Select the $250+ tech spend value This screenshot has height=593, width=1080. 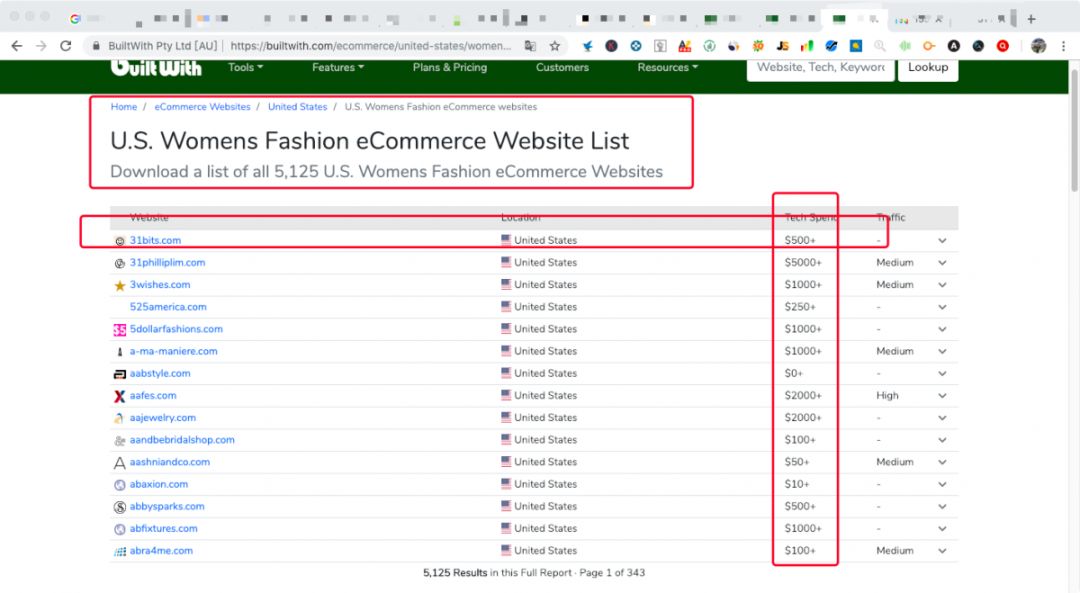coord(800,307)
